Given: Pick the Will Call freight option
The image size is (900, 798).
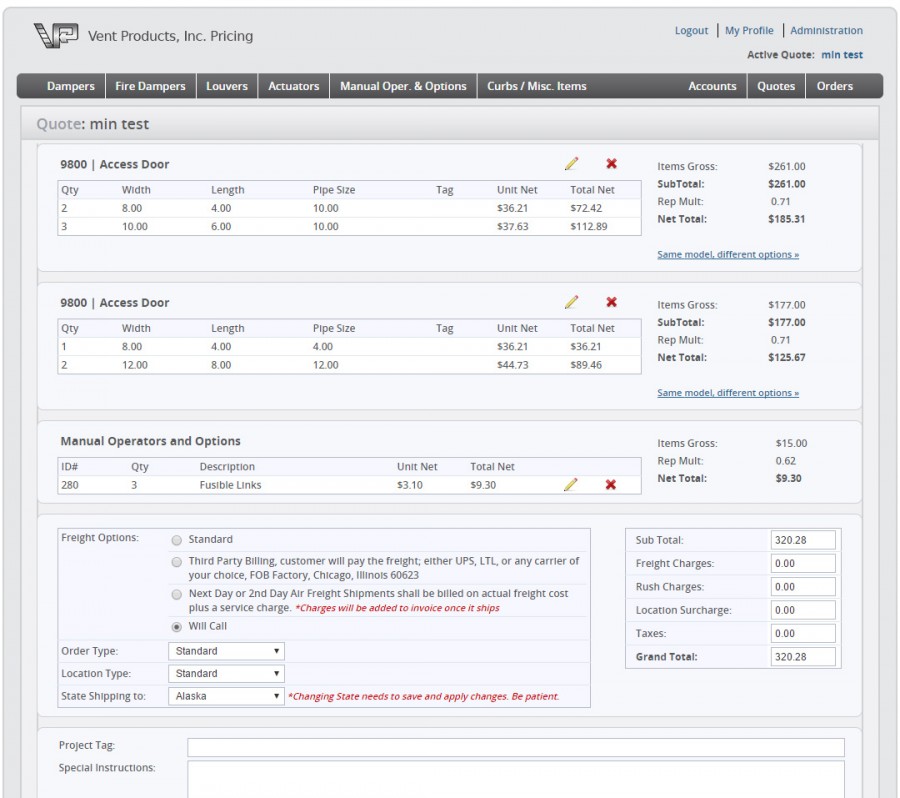Looking at the screenshot, I should pyautogui.click(x=177, y=627).
